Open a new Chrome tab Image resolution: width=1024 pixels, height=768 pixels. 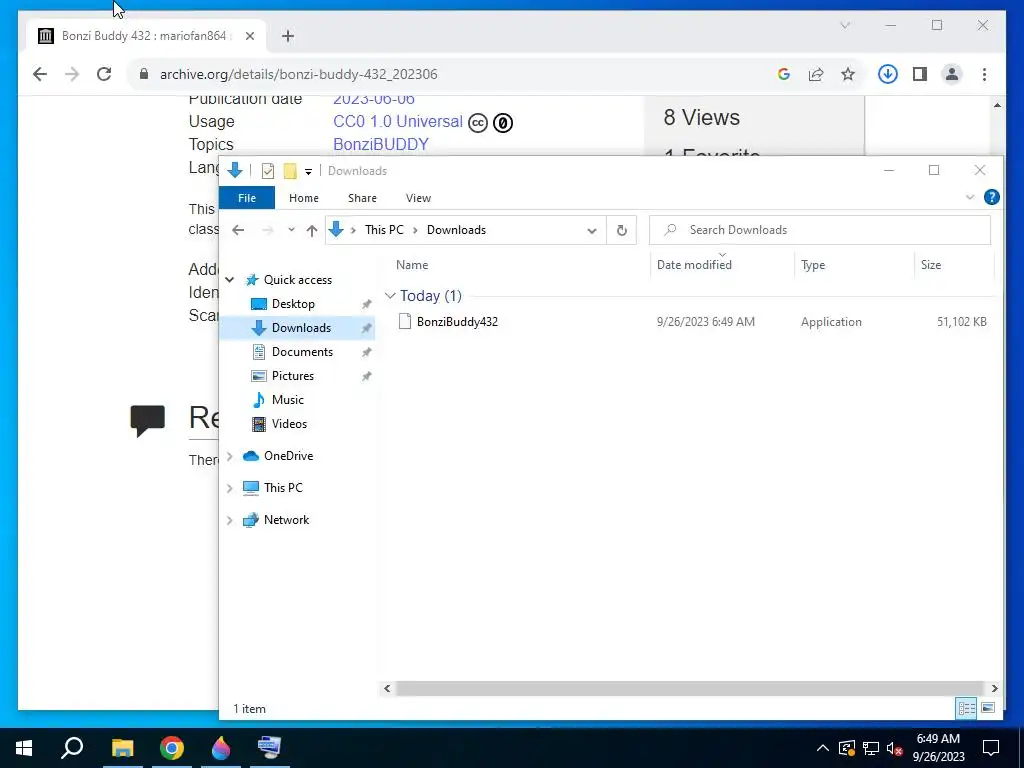click(x=288, y=36)
